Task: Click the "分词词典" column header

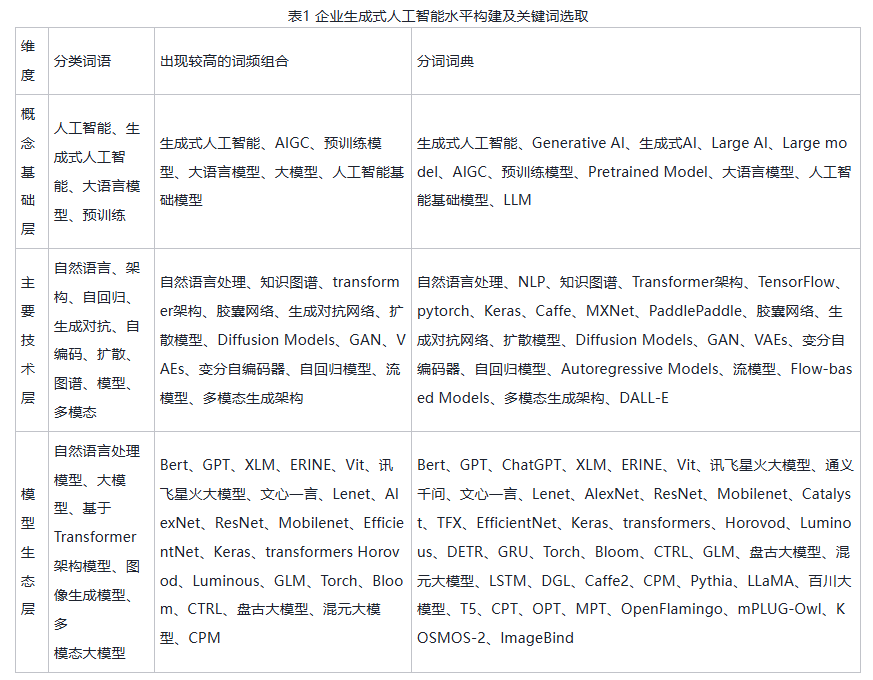Action: [445, 61]
